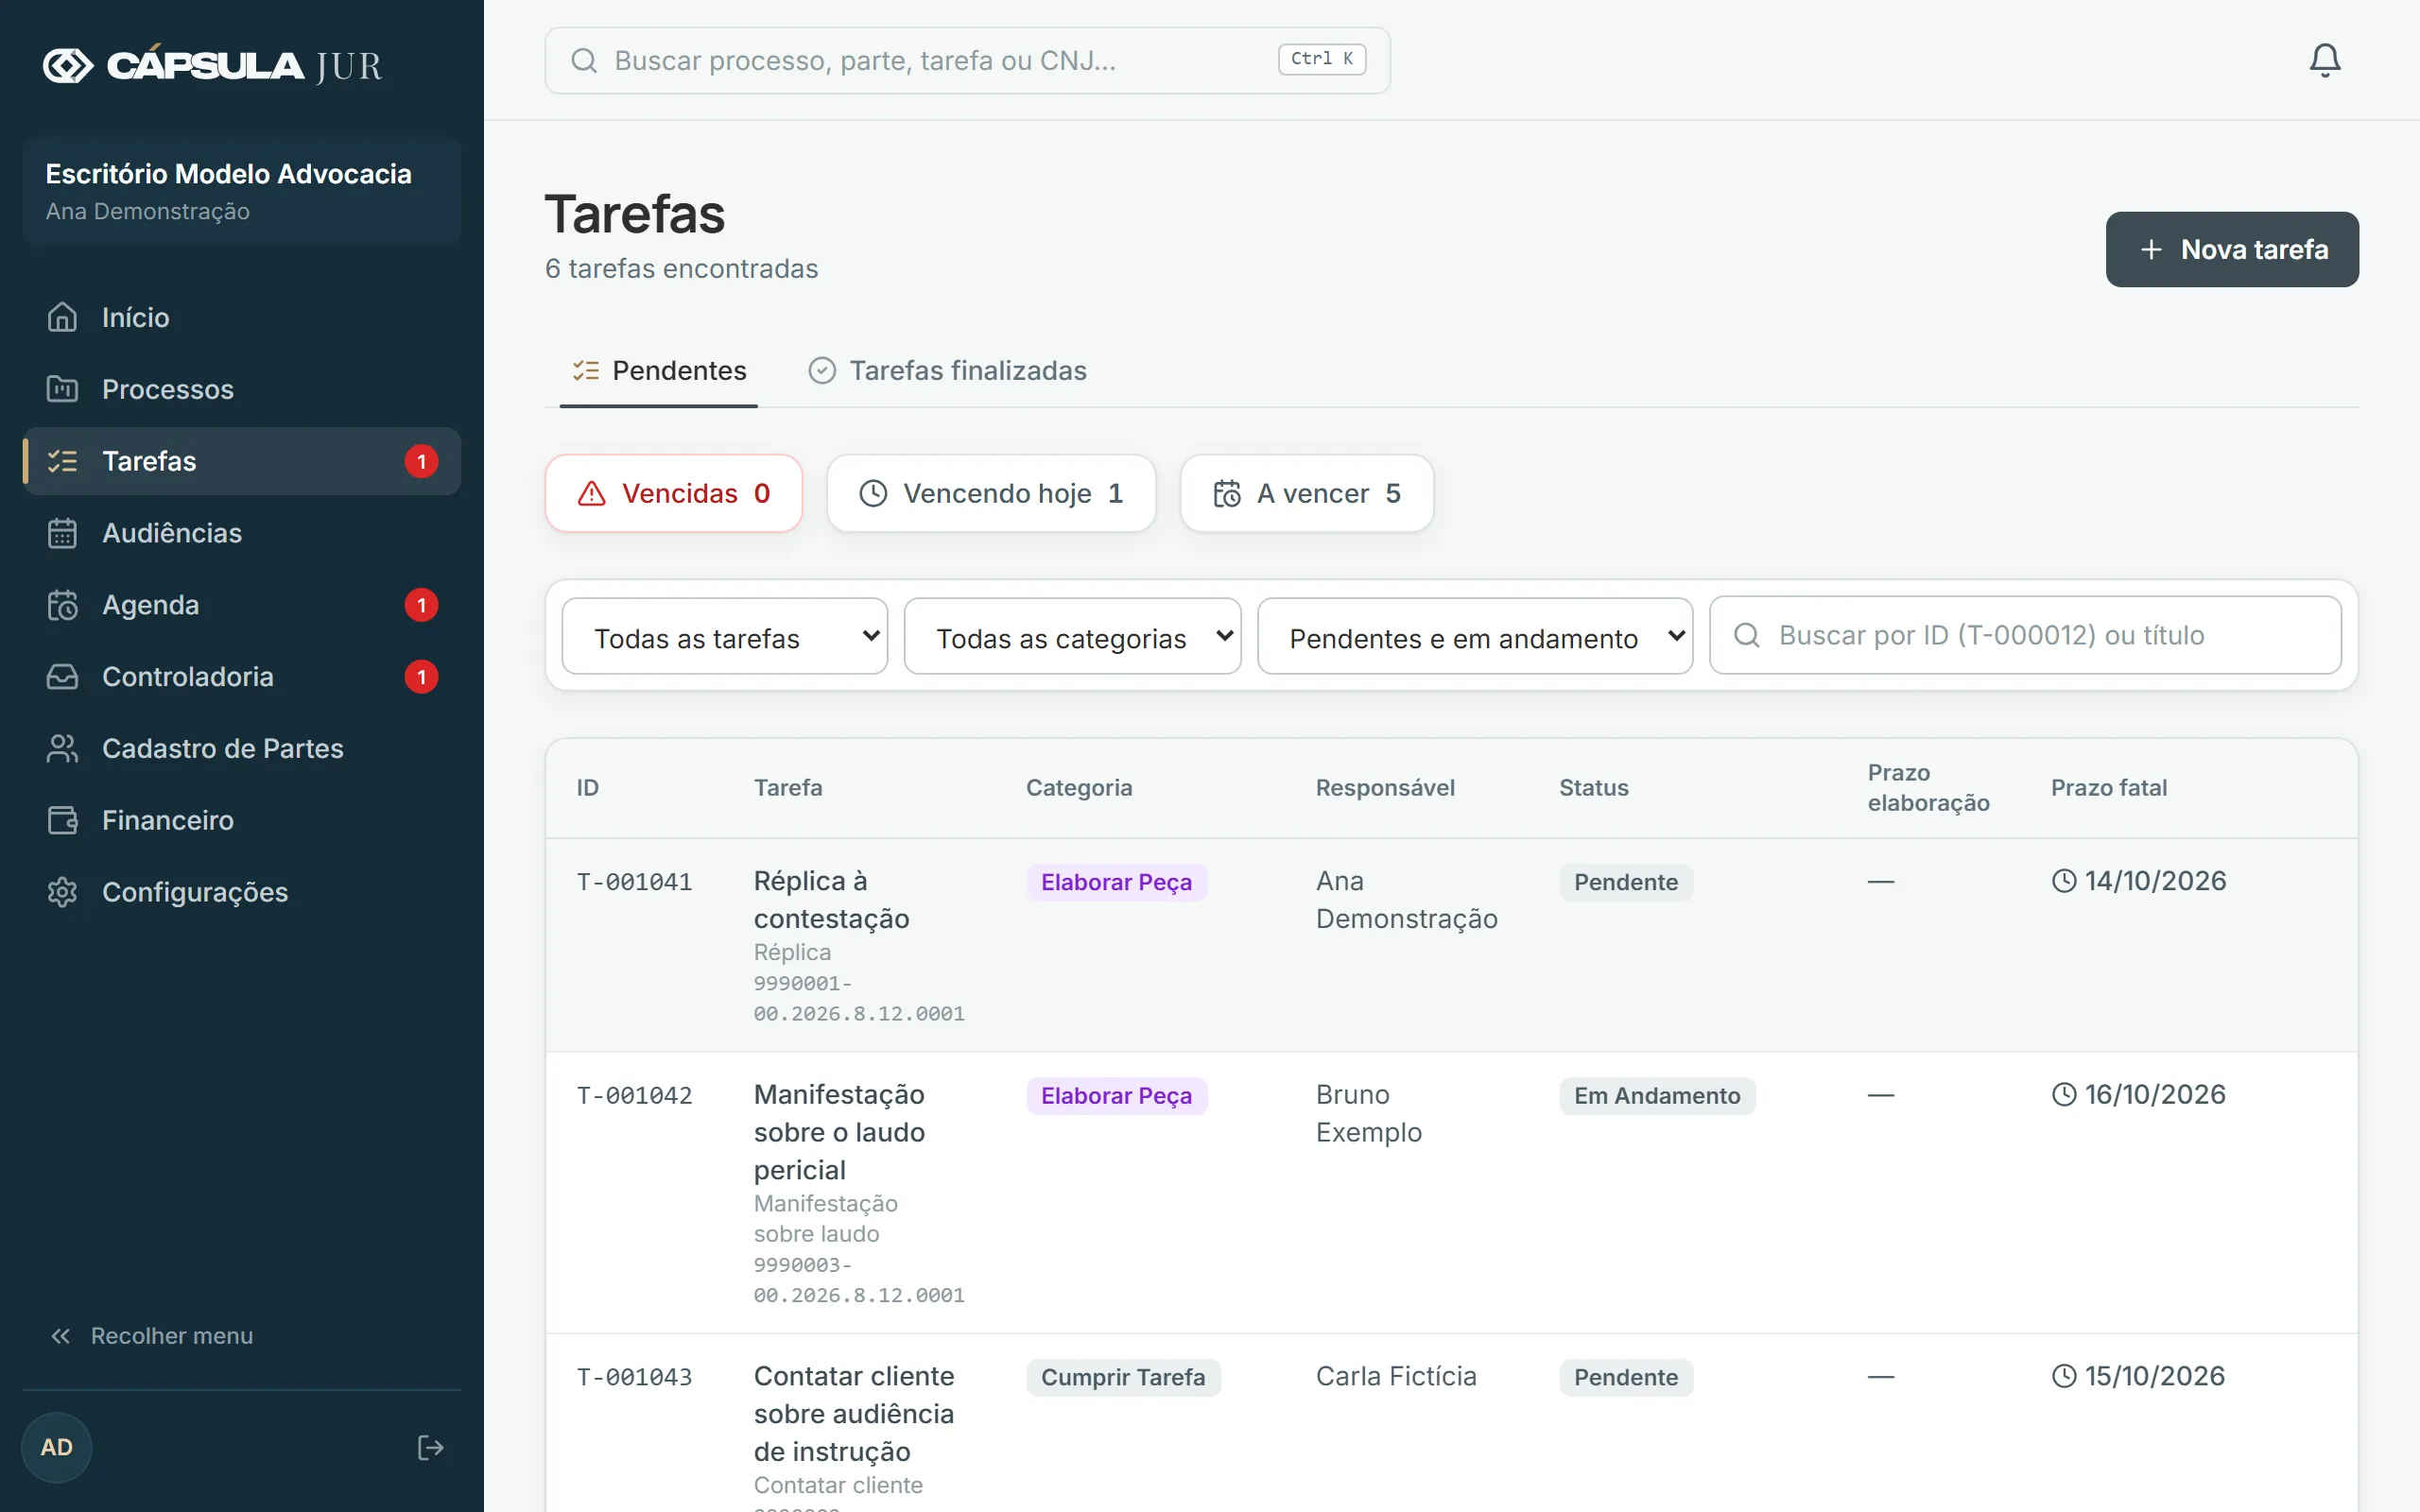Image resolution: width=2420 pixels, height=1512 pixels.
Task: Open Tarefas in the sidebar
Action: [x=242, y=461]
